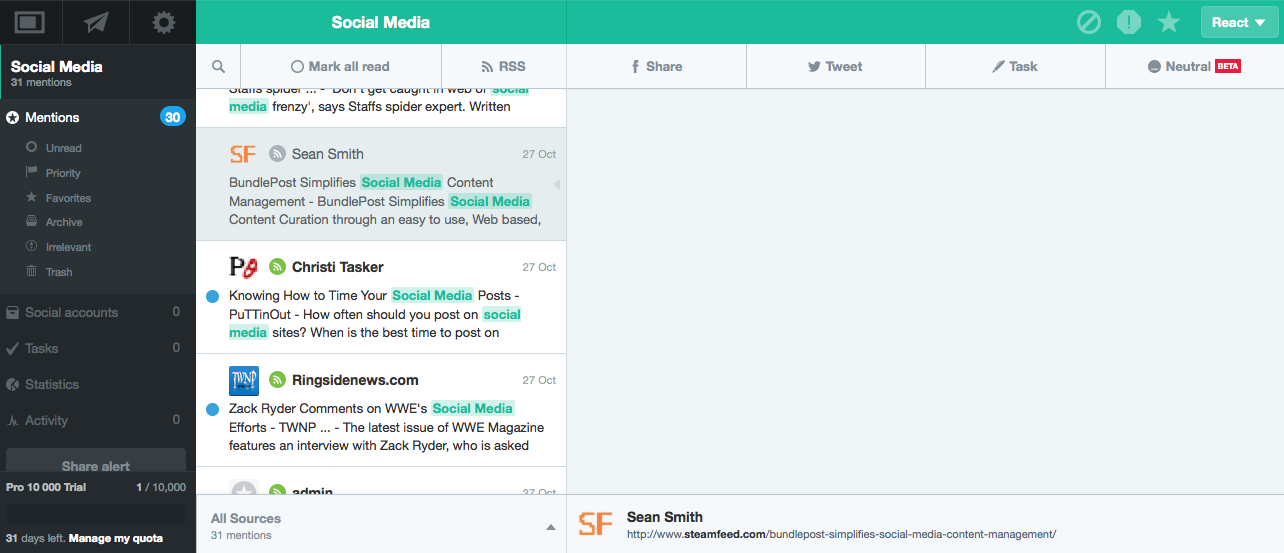Open settings gear icon
Image resolution: width=1284 pixels, height=553 pixels.
coord(163,22)
